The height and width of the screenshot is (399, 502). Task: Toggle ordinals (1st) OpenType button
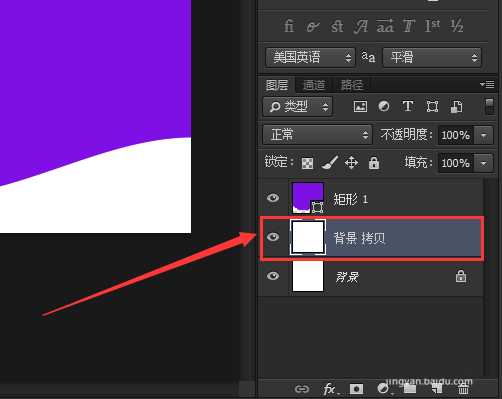pyautogui.click(x=432, y=26)
